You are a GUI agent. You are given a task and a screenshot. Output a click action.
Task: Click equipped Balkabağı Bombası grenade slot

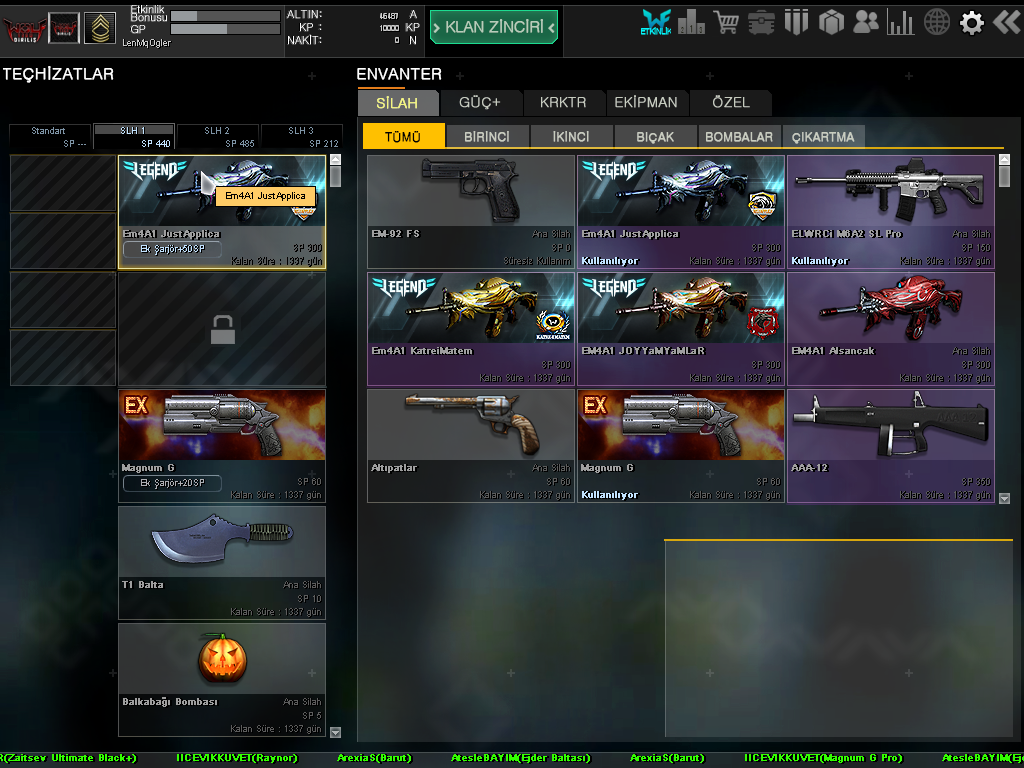click(x=222, y=680)
